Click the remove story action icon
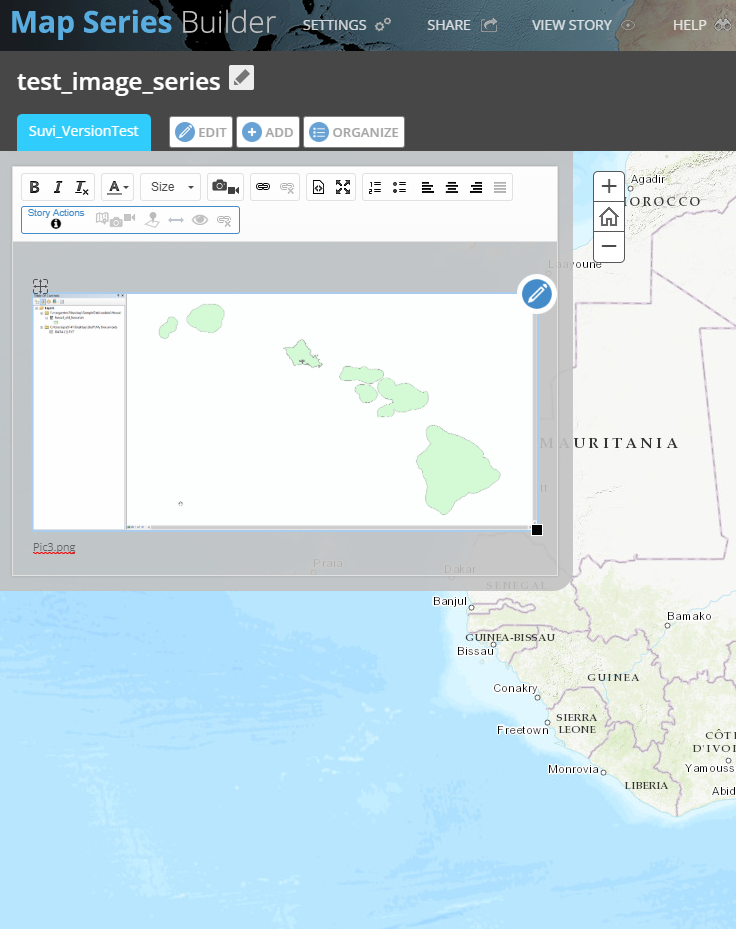Viewport: 736px width, 929px height. (x=224, y=220)
